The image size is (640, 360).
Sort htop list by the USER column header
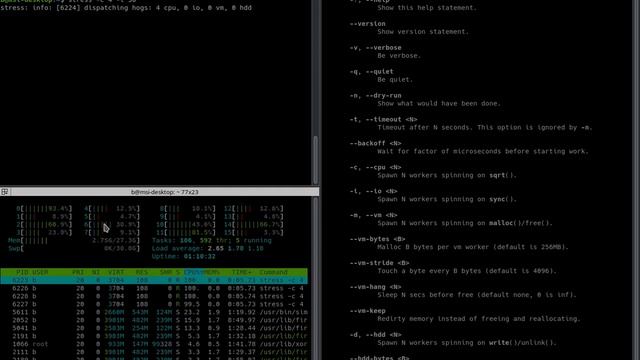(40, 272)
